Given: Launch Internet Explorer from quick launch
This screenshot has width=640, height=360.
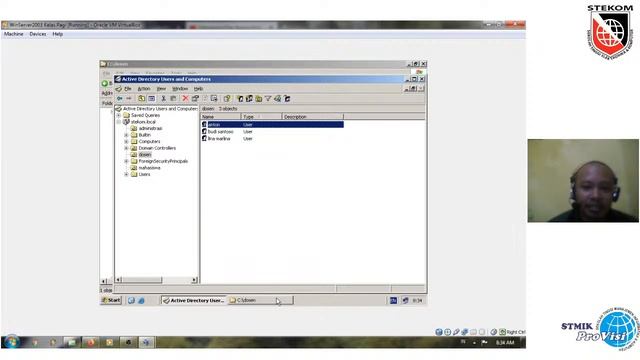Looking at the screenshot, I should coord(141,301).
